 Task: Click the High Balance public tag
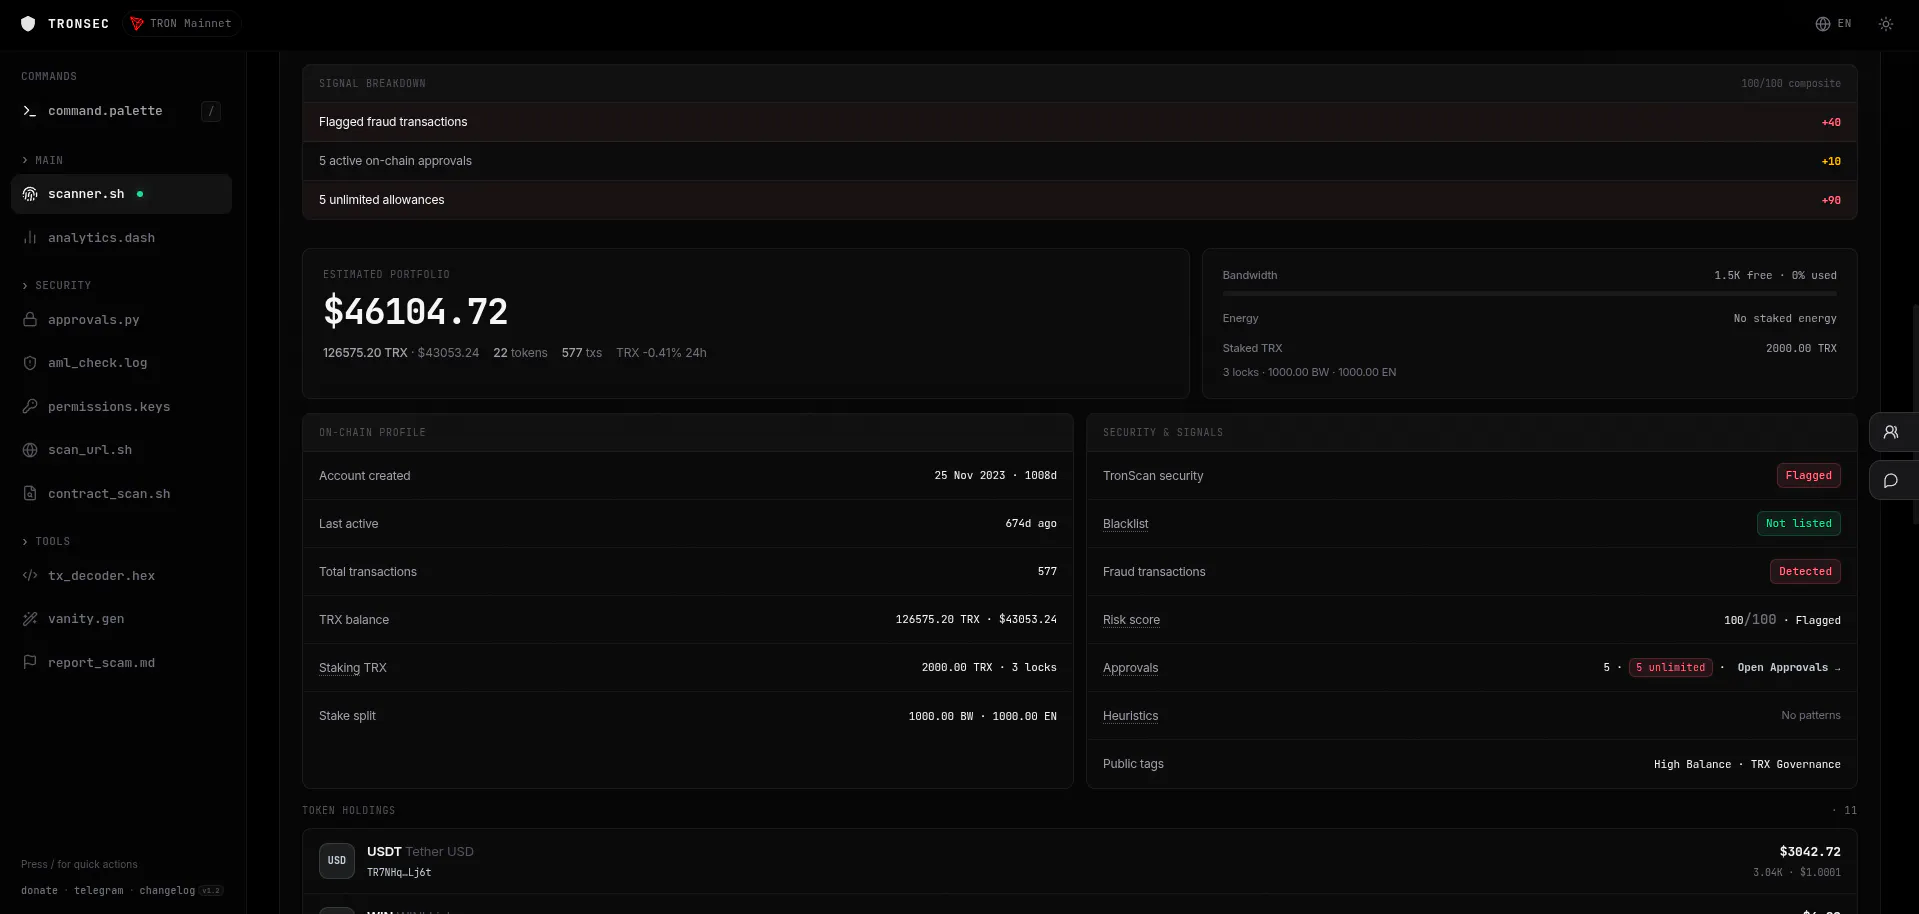pos(1692,765)
